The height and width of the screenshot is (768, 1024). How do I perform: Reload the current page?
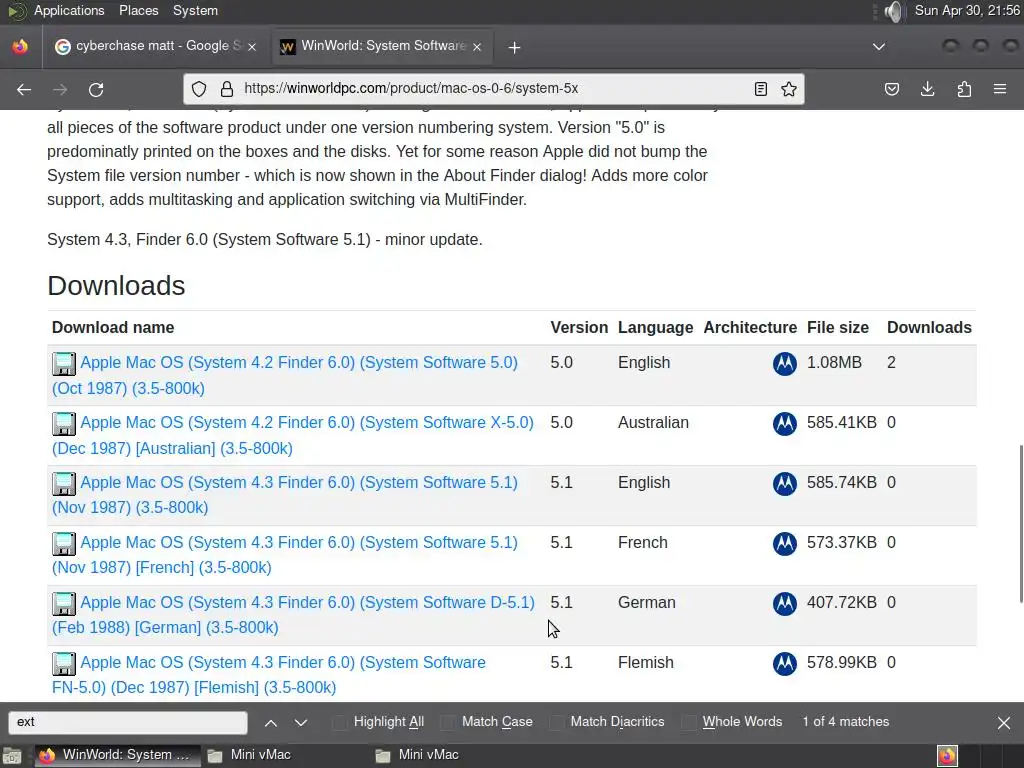(x=96, y=89)
